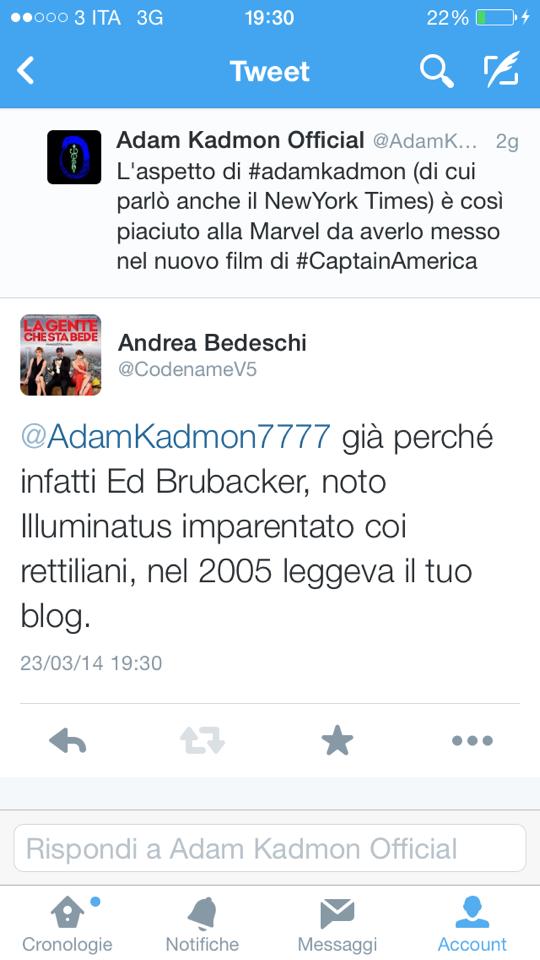Tap the Andrea Bedeschi name

tap(212, 343)
